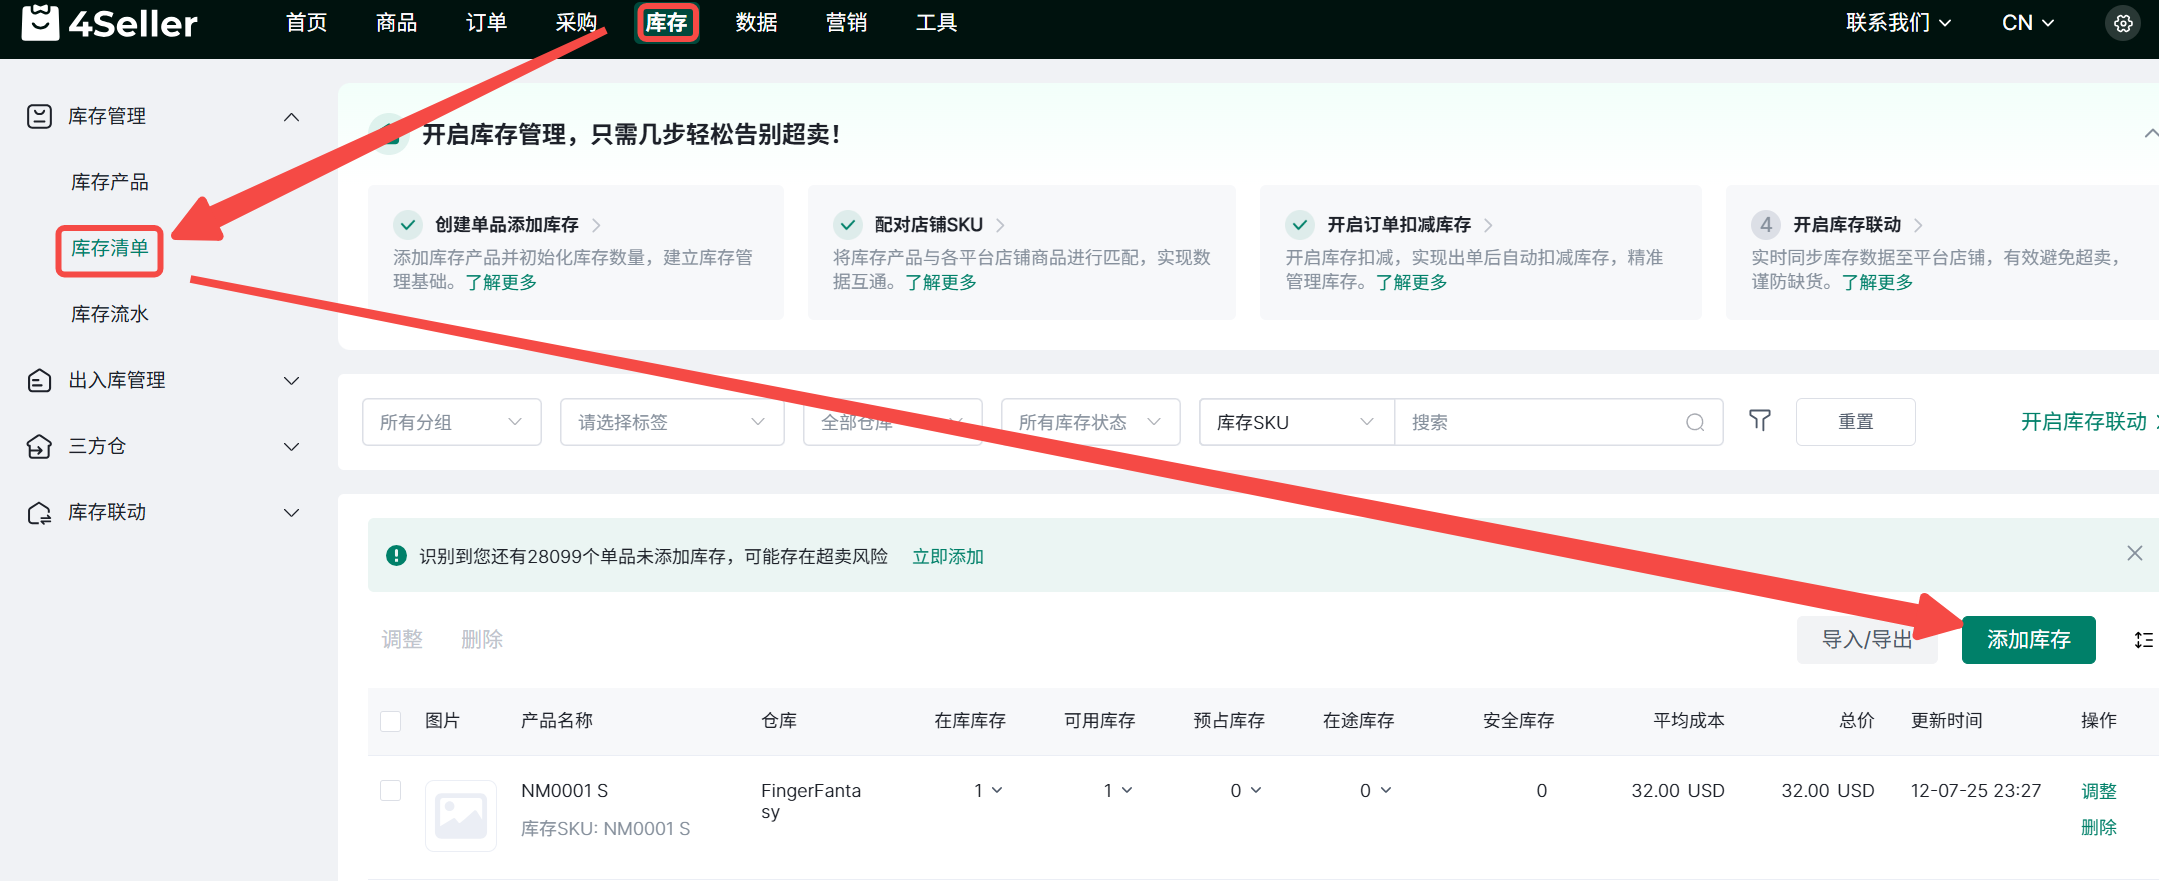Screen dimensions: 2159x881
Task: Click the filter funnel icon
Action: (x=1759, y=421)
